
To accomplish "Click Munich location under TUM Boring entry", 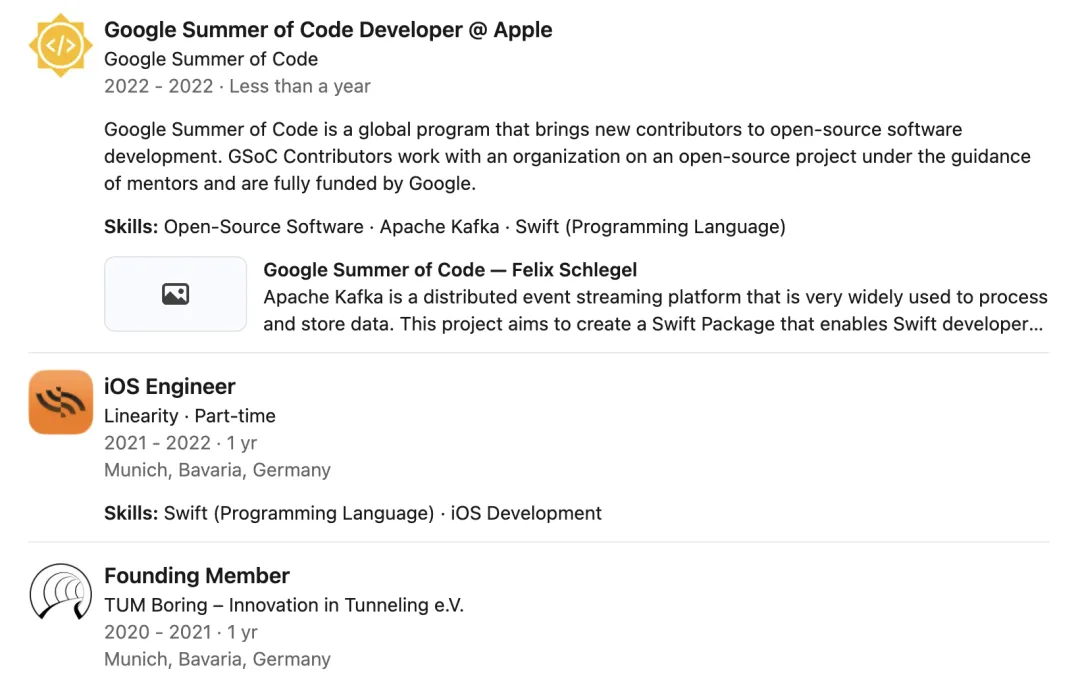I will pyautogui.click(x=217, y=659).
